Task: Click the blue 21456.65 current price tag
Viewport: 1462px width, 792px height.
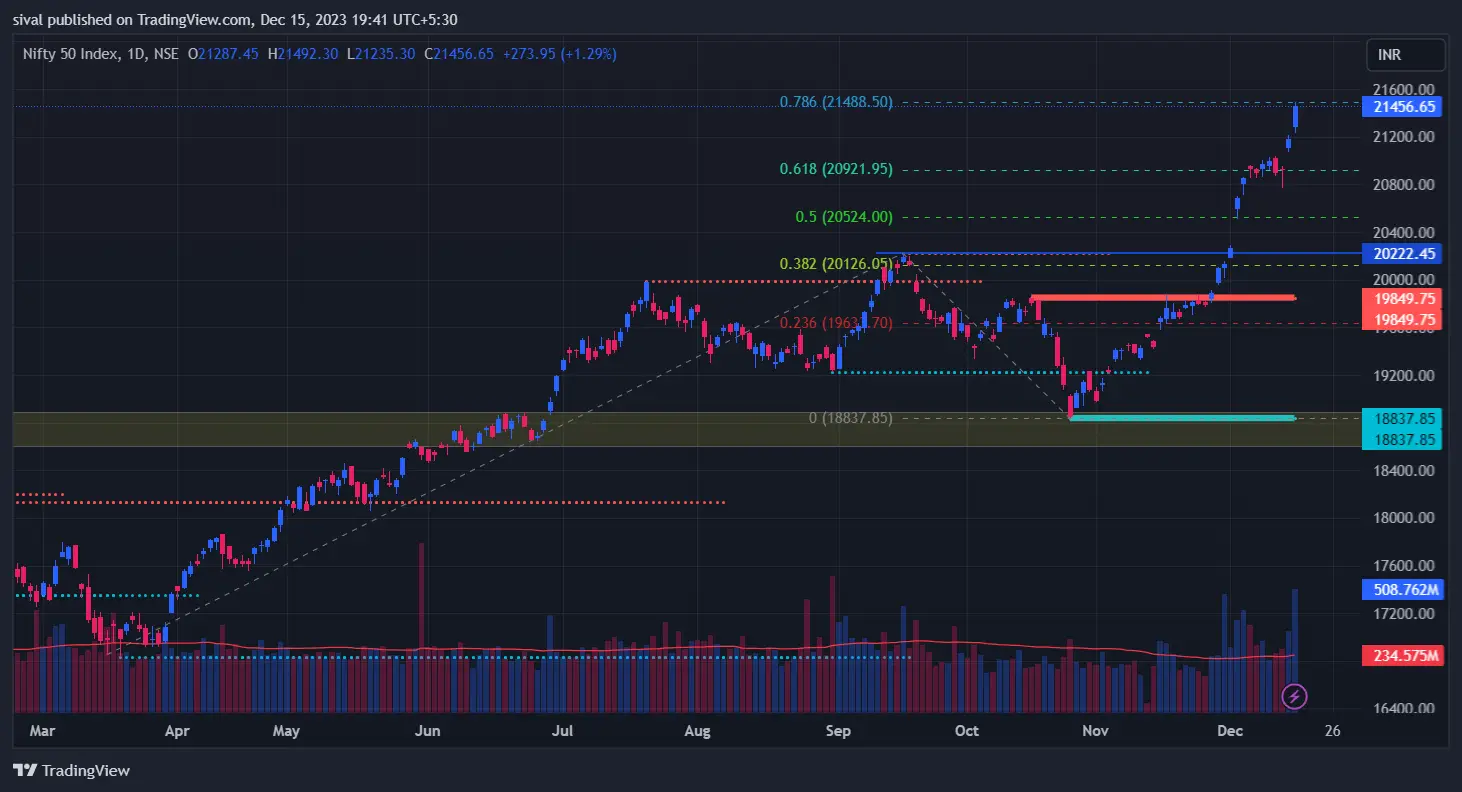Action: (x=1404, y=107)
